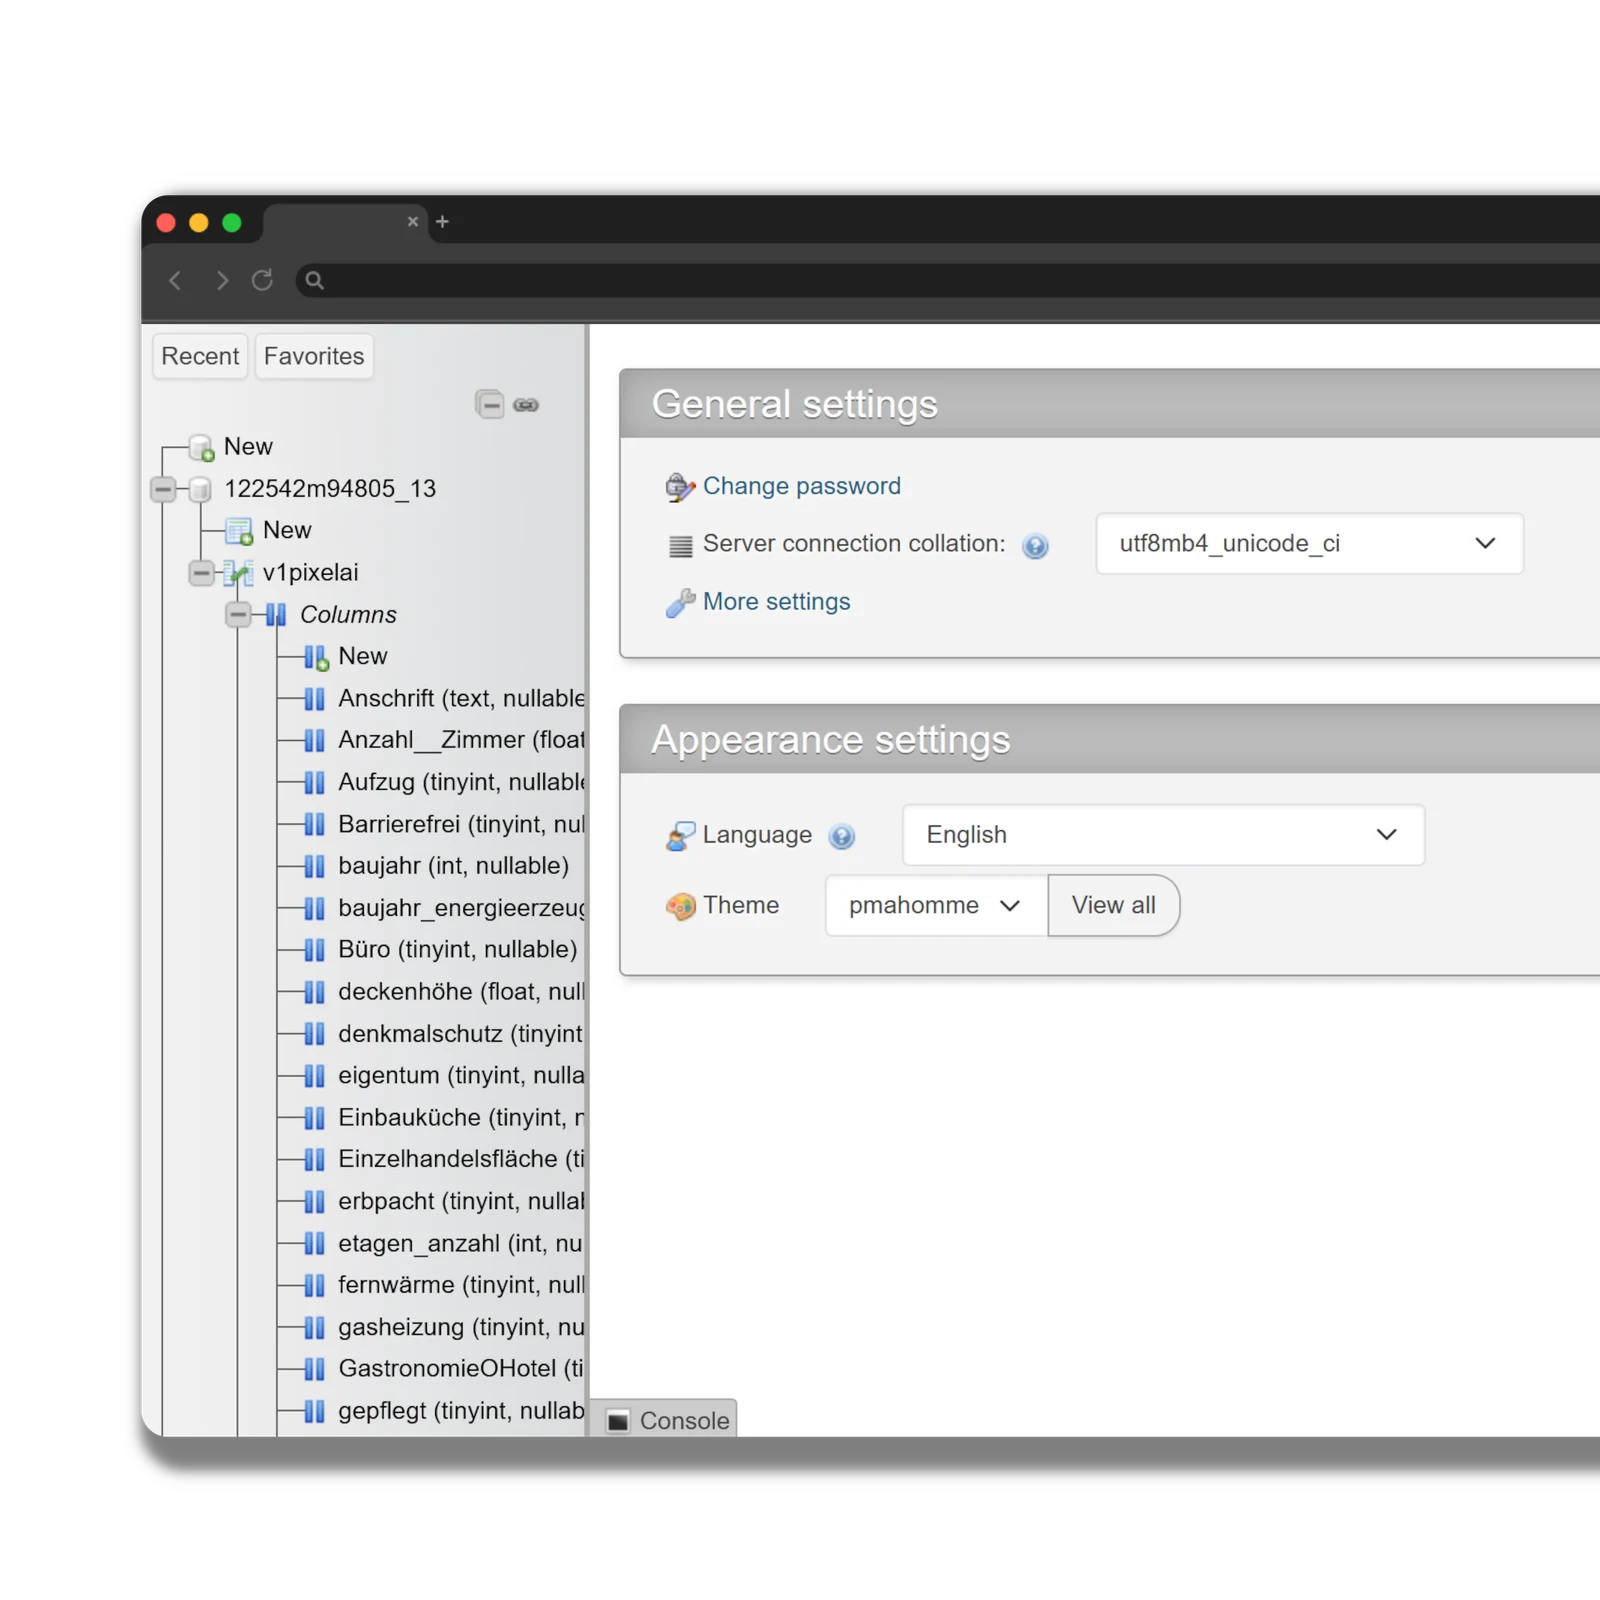Select the etagen_anzahl column entry
1600x1600 pixels.
coord(461,1244)
